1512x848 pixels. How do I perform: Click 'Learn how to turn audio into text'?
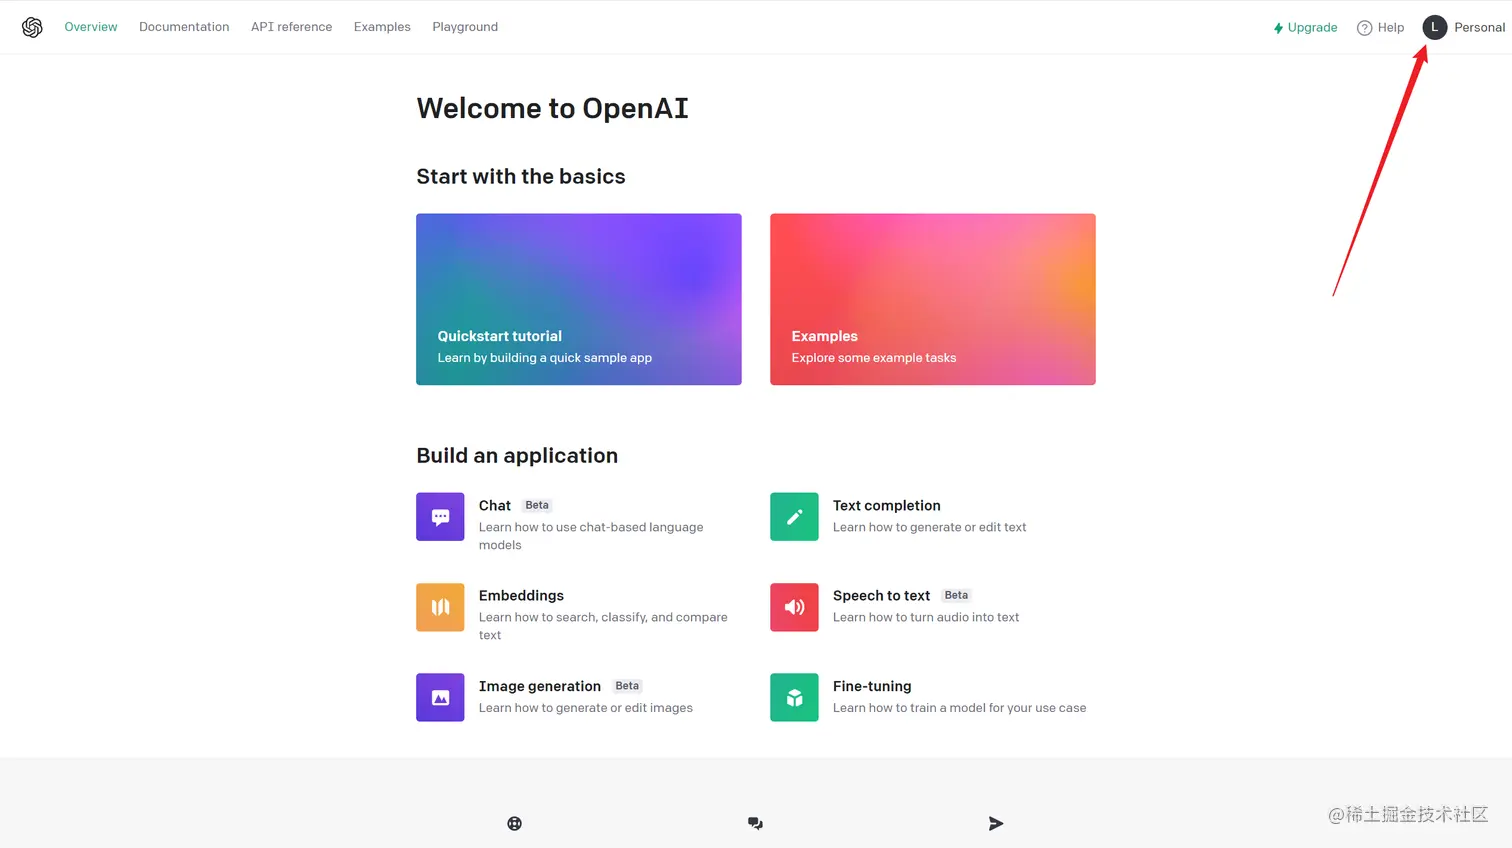click(926, 617)
